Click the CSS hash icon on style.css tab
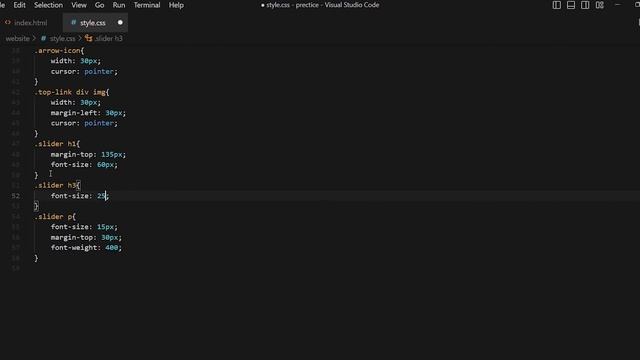 click(73, 22)
